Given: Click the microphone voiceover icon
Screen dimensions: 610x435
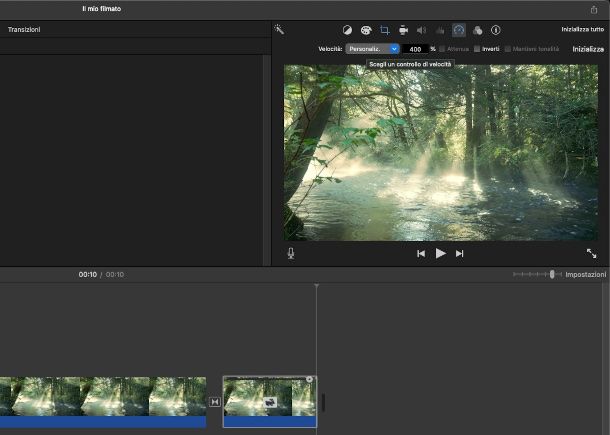Looking at the screenshot, I should click(291, 253).
